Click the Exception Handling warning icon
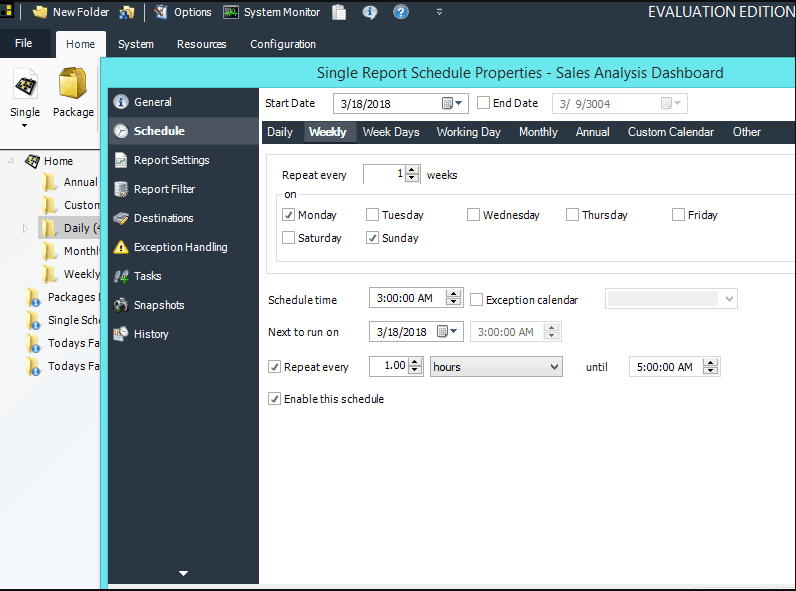Image resolution: width=796 pixels, height=591 pixels. [121, 247]
